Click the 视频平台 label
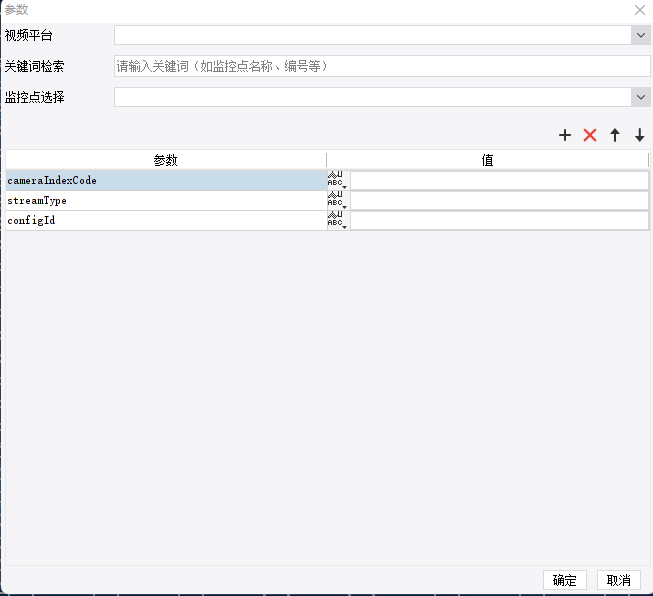 tap(28, 35)
